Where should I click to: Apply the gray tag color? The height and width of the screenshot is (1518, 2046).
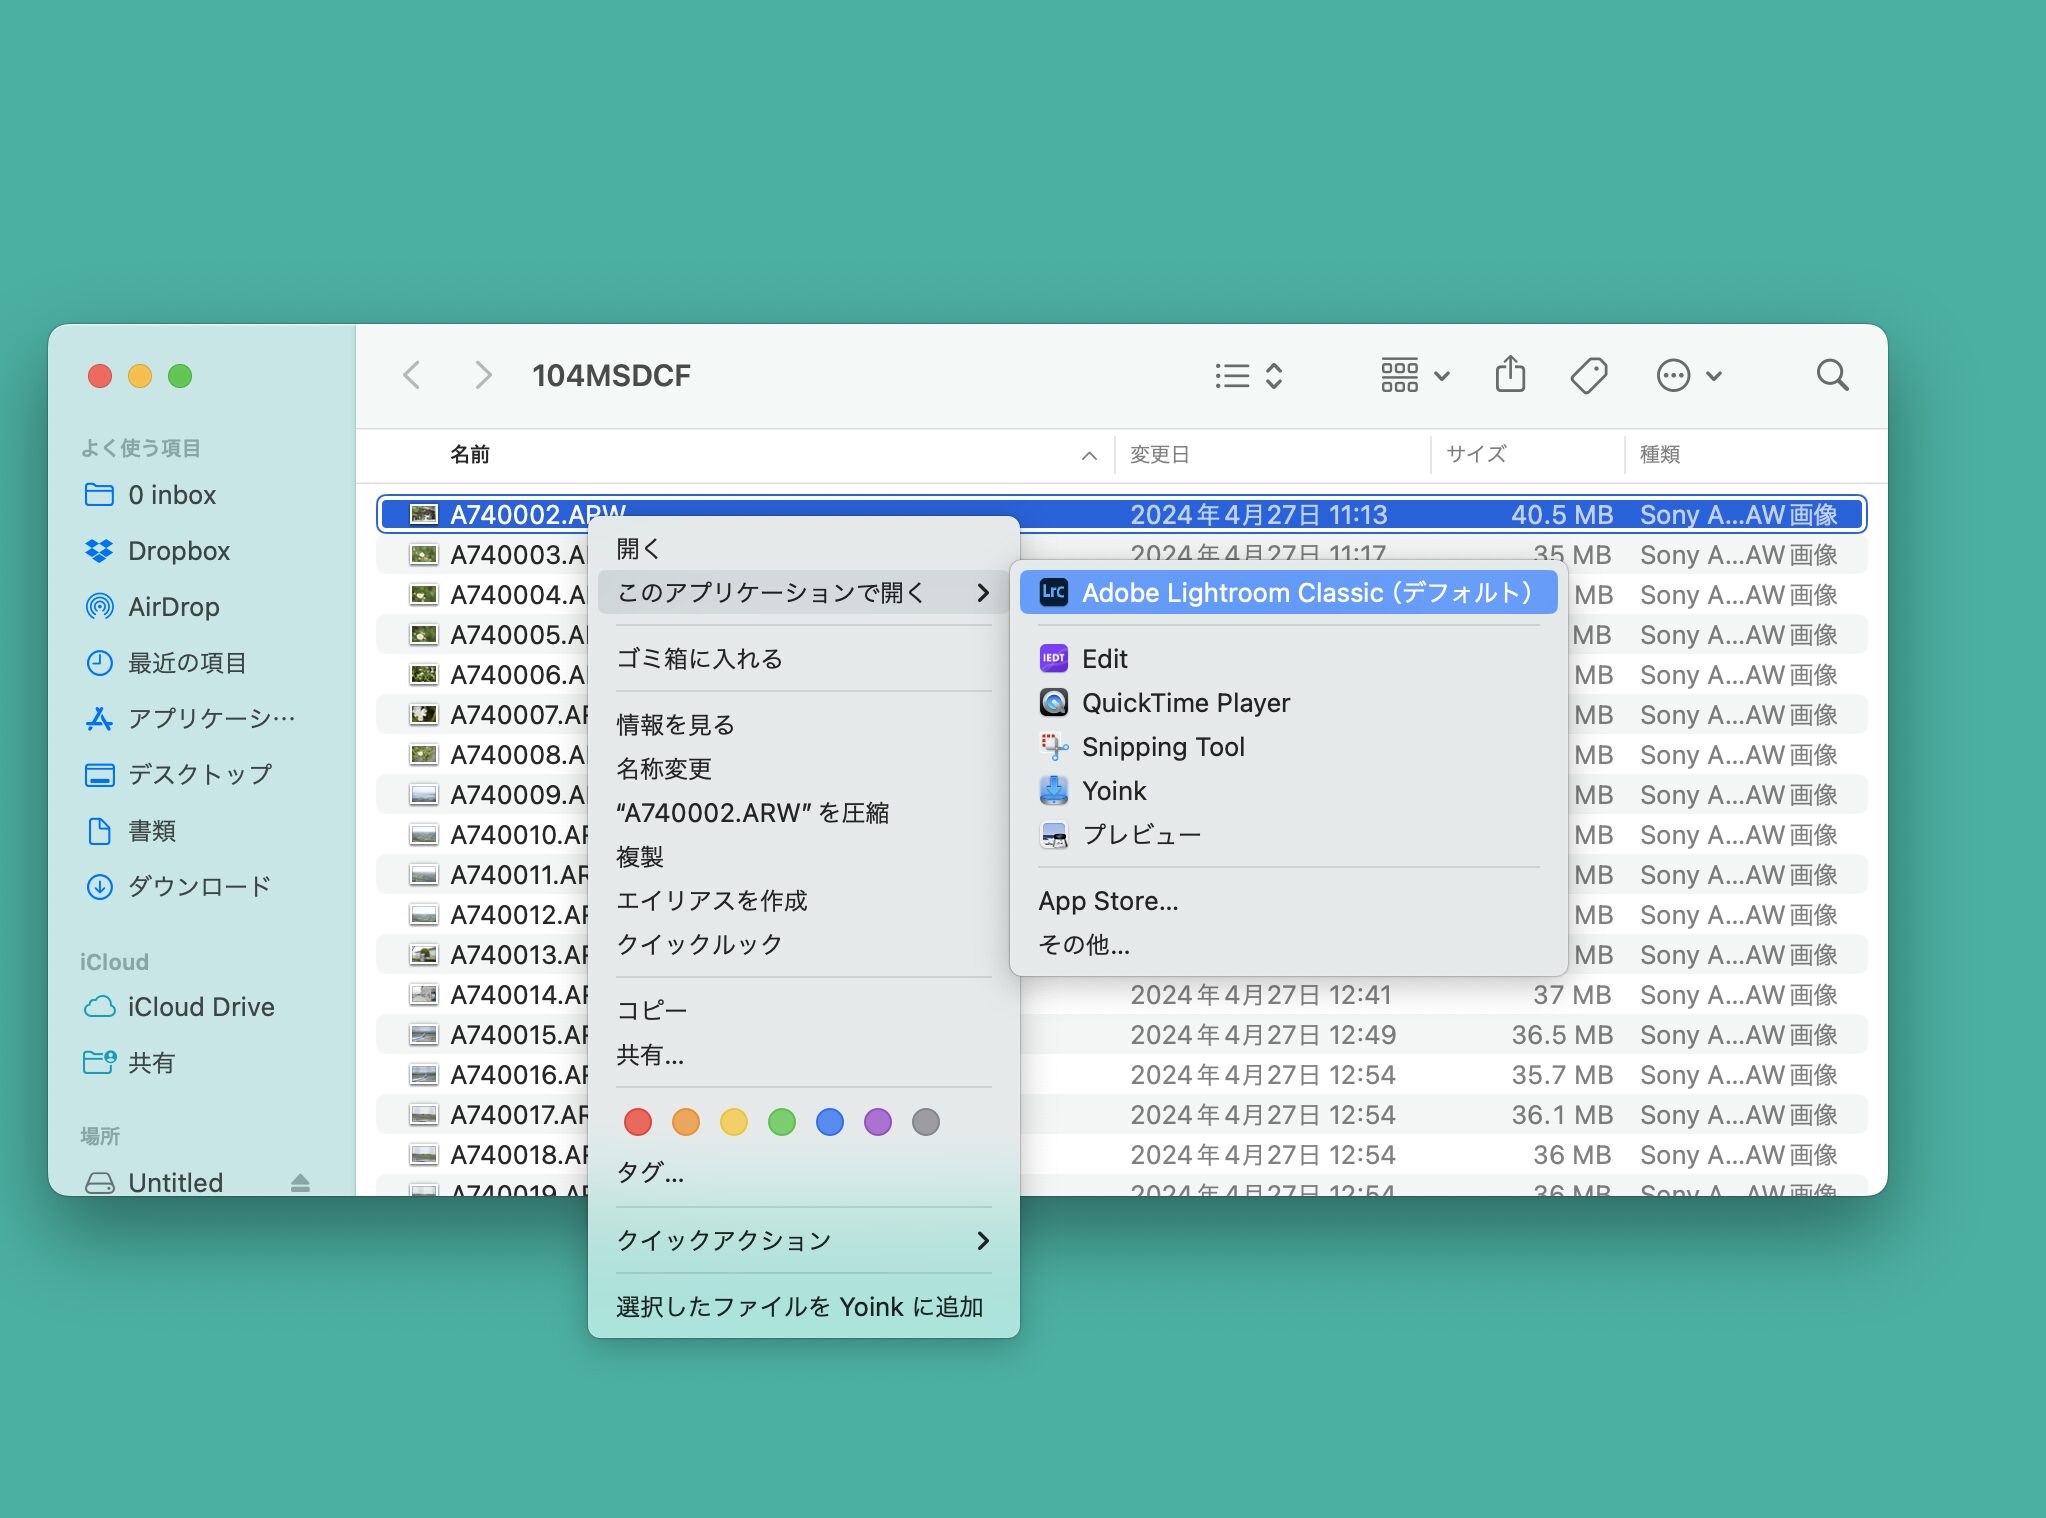point(926,1122)
